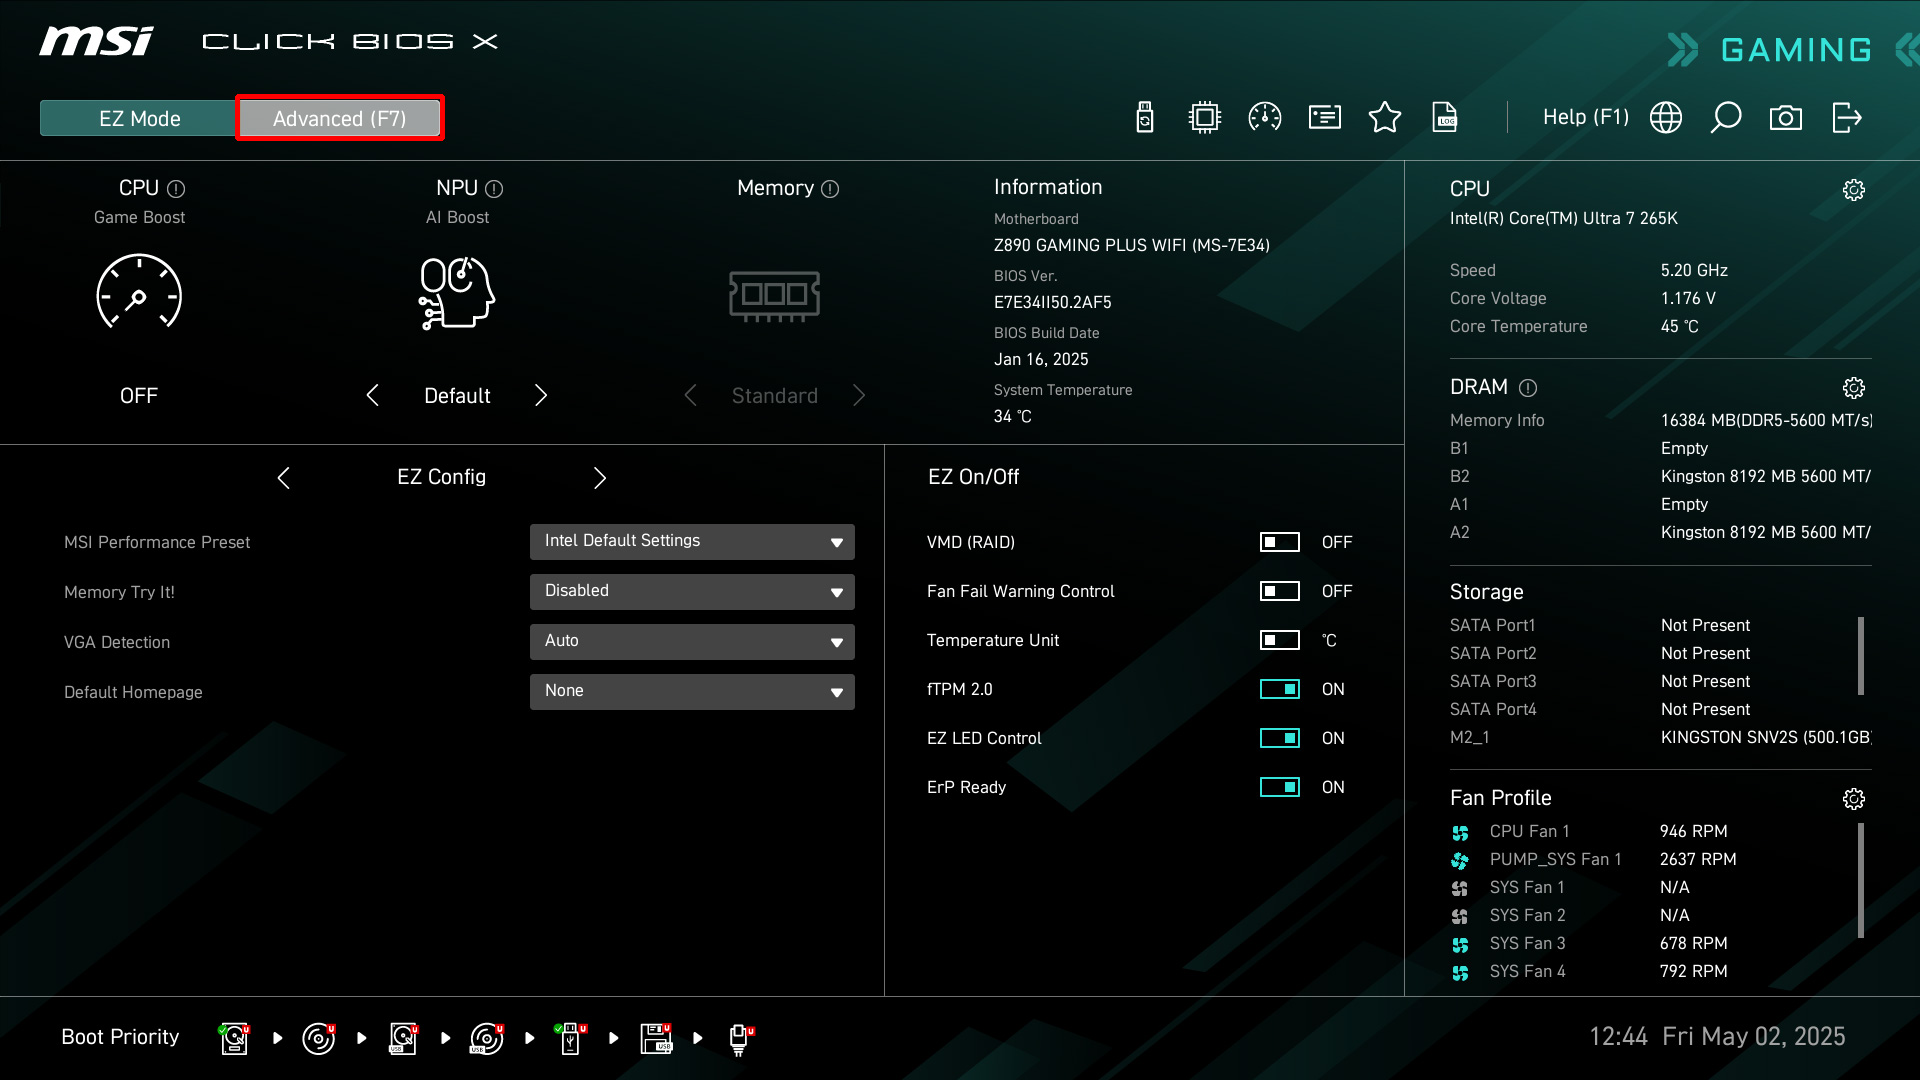1920x1080 pixels.
Task: Open the LOG file icon
Action: (1445, 117)
